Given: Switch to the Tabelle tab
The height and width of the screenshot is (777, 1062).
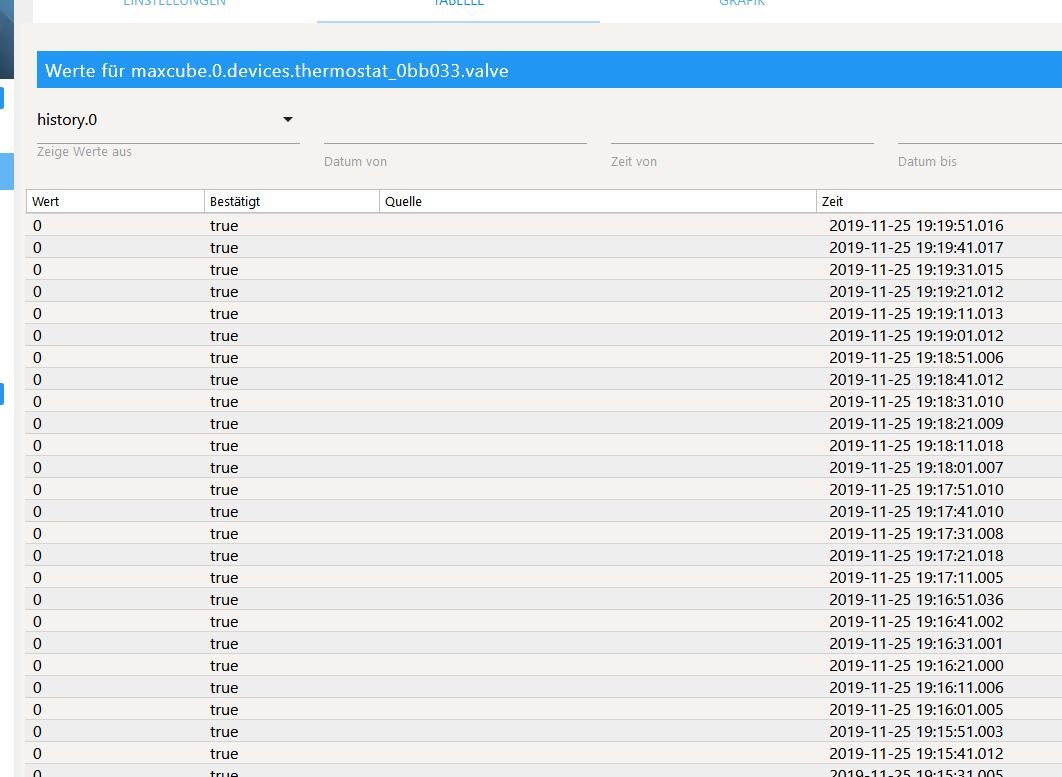Looking at the screenshot, I should tap(459, 3).
